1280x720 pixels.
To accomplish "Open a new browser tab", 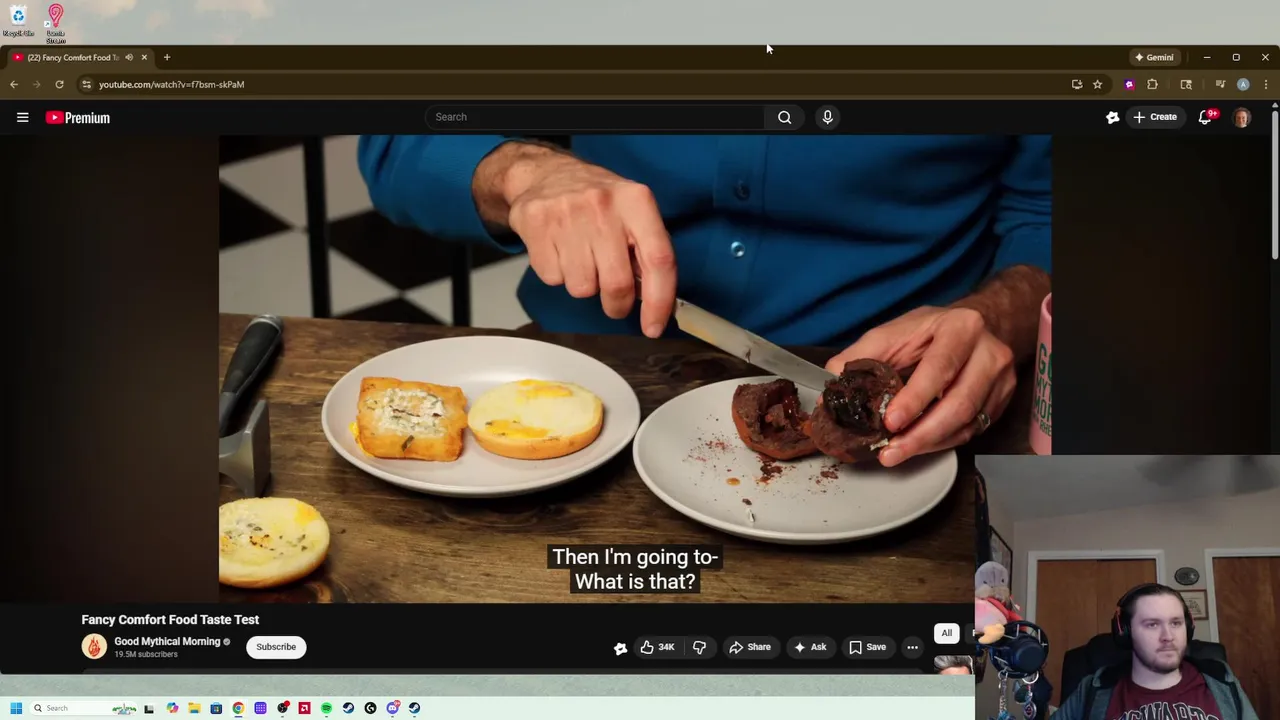I will pos(167,57).
